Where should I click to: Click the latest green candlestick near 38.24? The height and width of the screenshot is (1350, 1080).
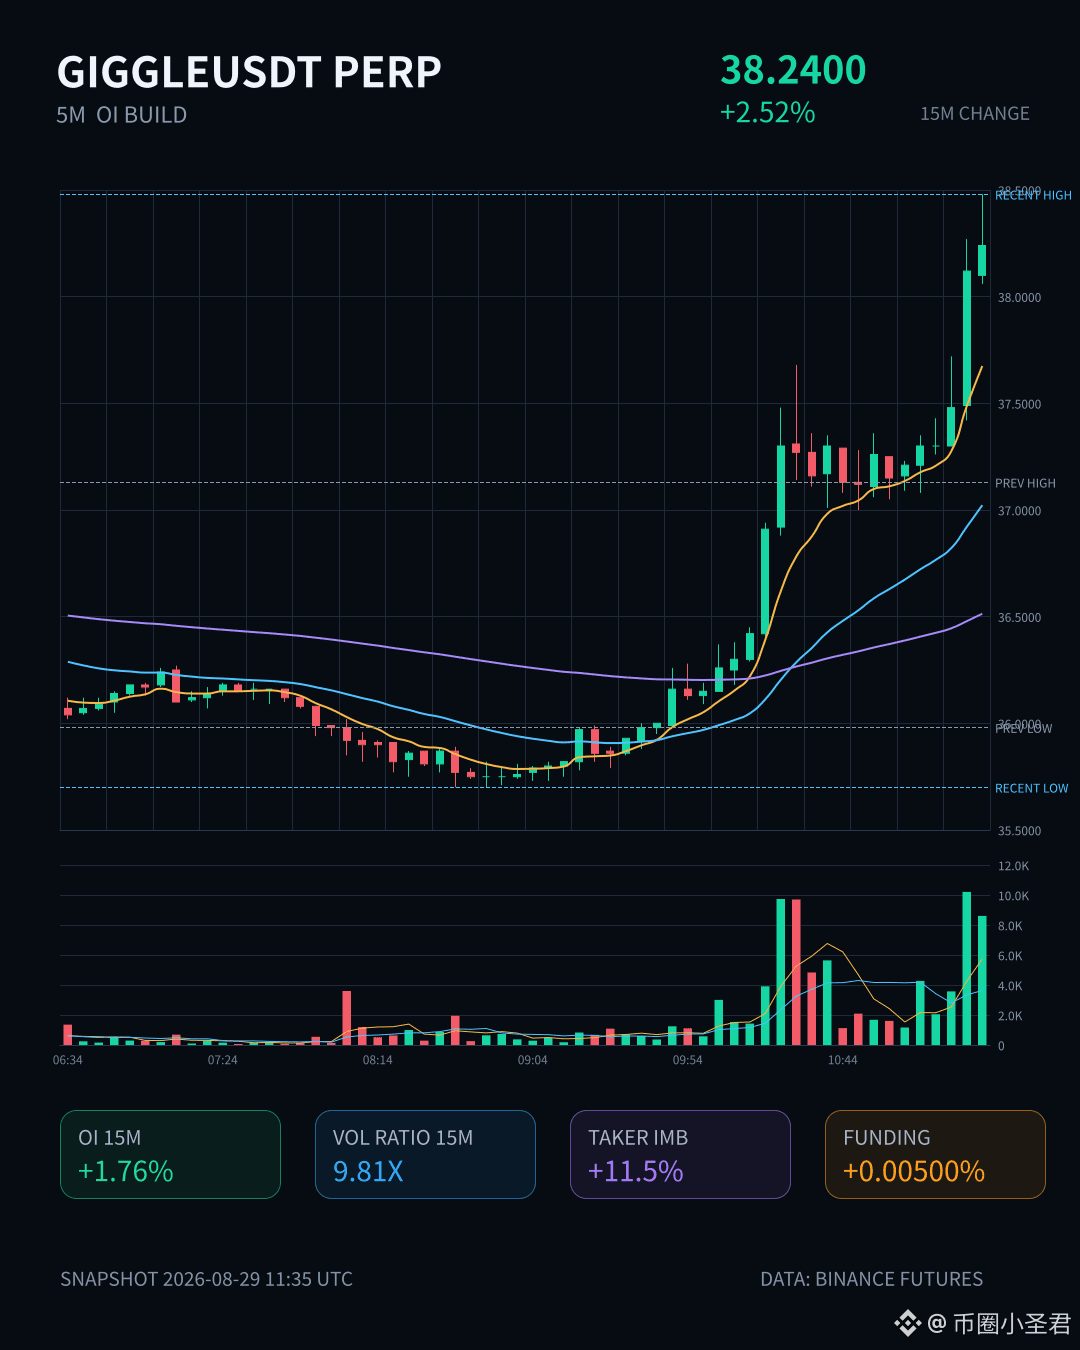click(x=982, y=260)
